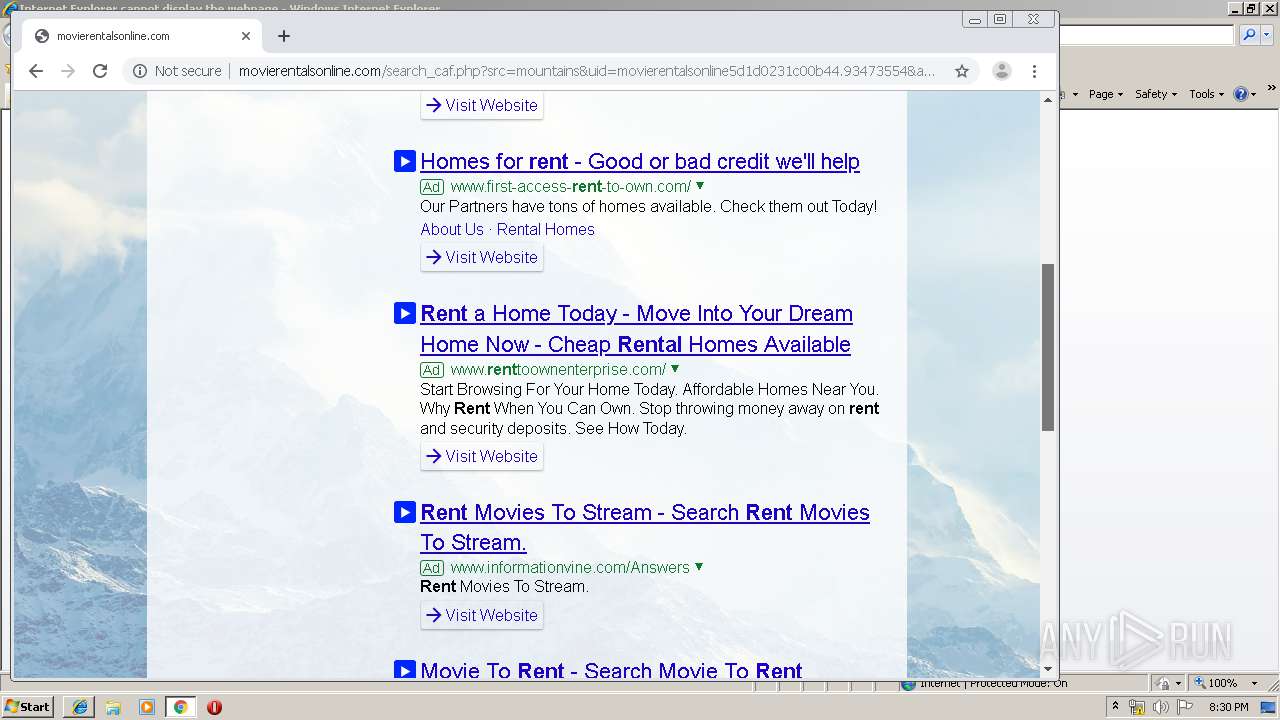The height and width of the screenshot is (720, 1280).
Task: Open Rent Movies To Stream ad headline
Action: [x=645, y=527]
